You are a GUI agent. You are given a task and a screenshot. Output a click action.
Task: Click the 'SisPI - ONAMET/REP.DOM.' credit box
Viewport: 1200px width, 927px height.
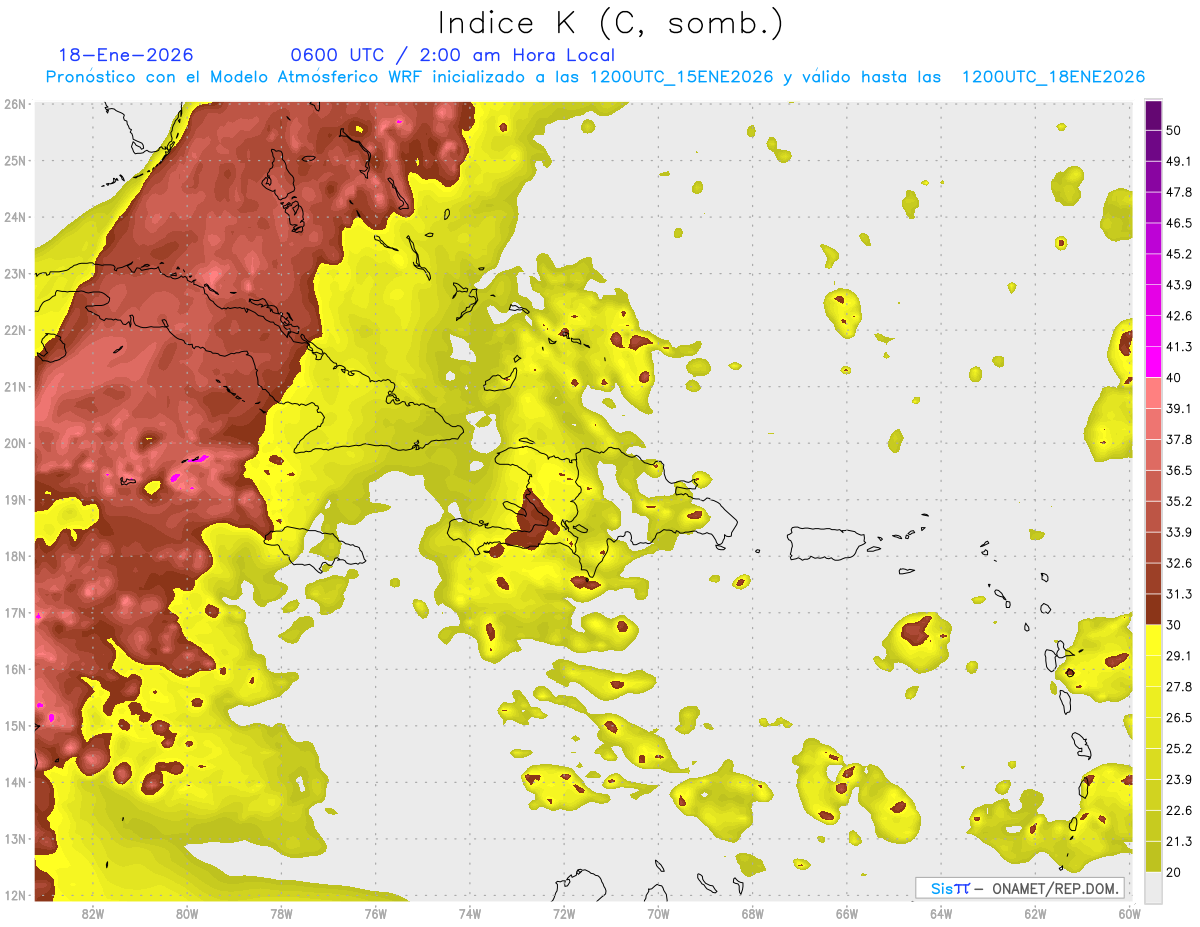click(1021, 888)
